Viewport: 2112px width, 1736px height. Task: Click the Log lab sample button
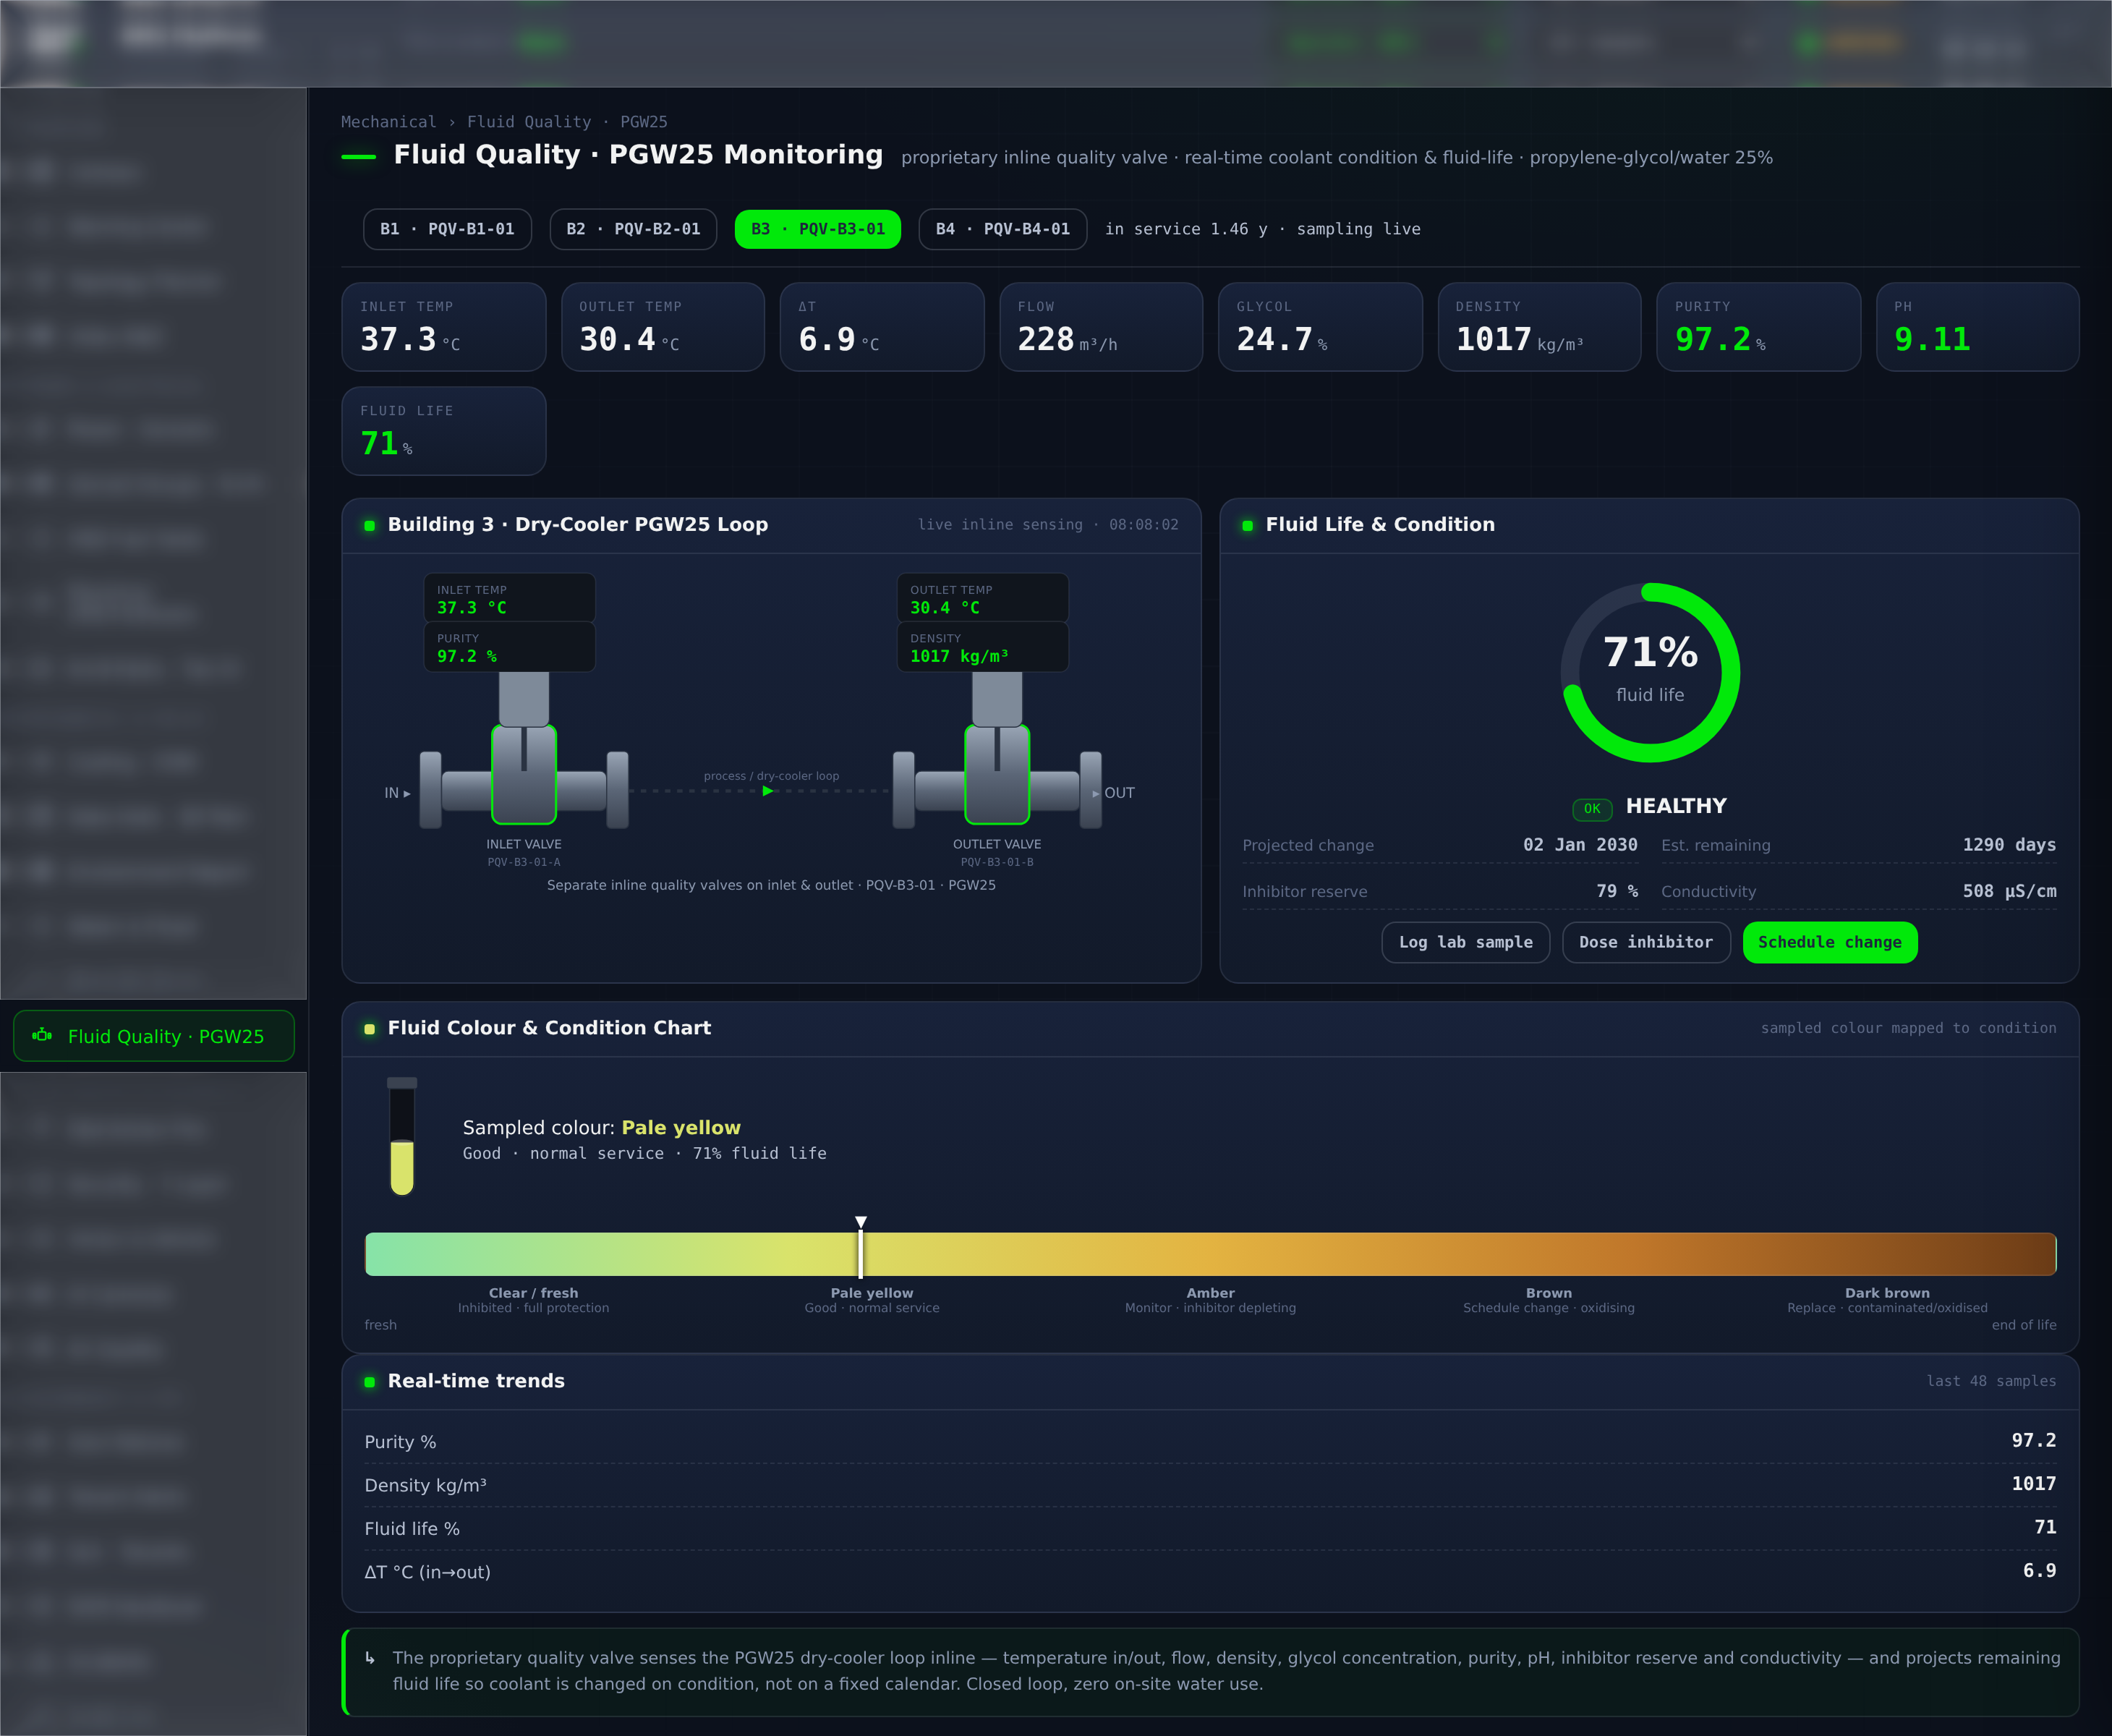click(1466, 942)
